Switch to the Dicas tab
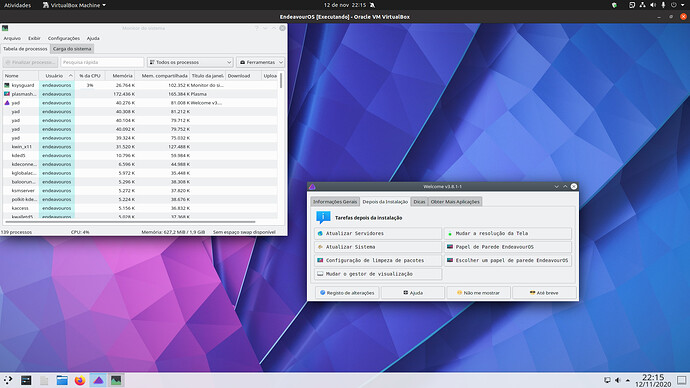The image size is (690, 388). [419, 201]
